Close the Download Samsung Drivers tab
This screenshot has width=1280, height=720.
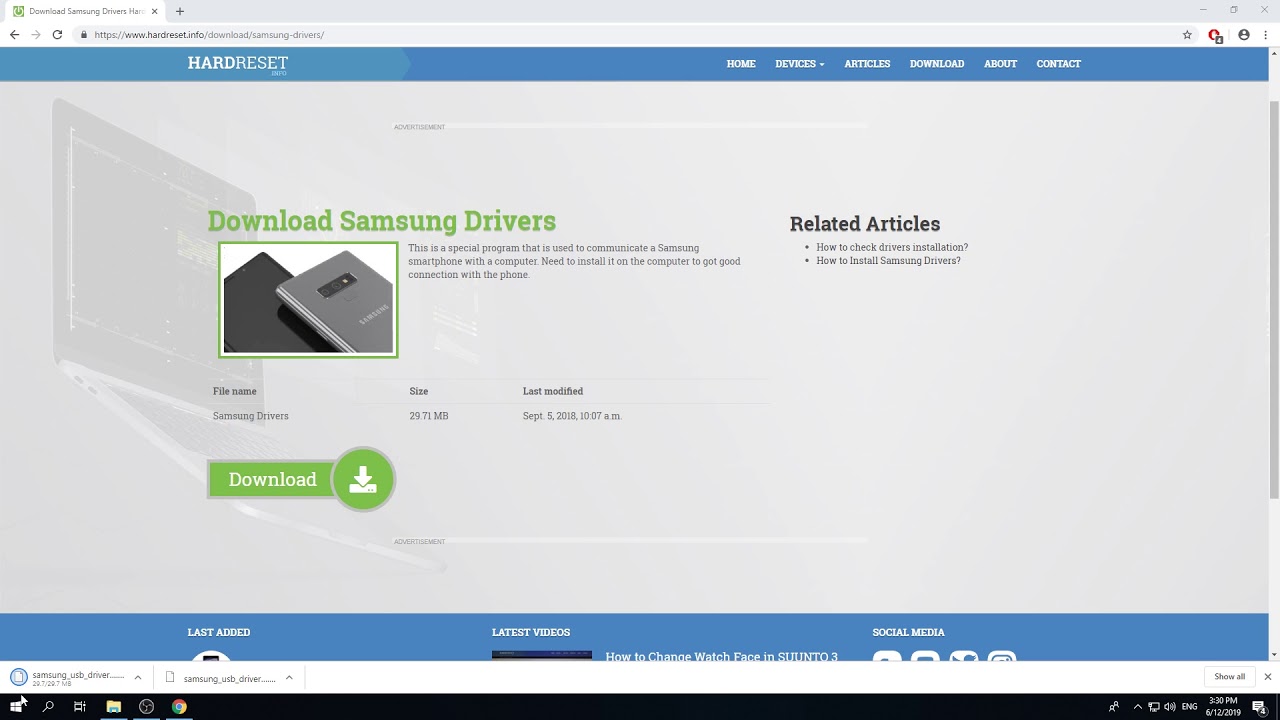(x=155, y=11)
